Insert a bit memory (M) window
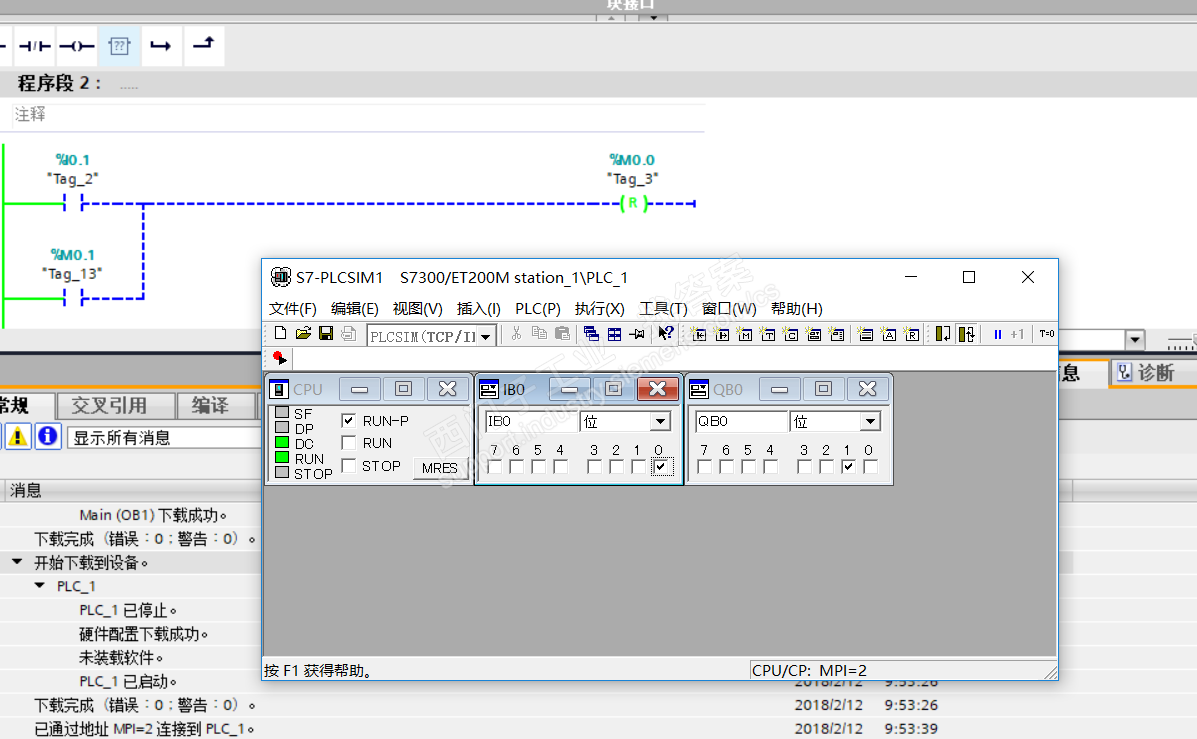Viewport: 1197px width, 739px height. [744, 334]
